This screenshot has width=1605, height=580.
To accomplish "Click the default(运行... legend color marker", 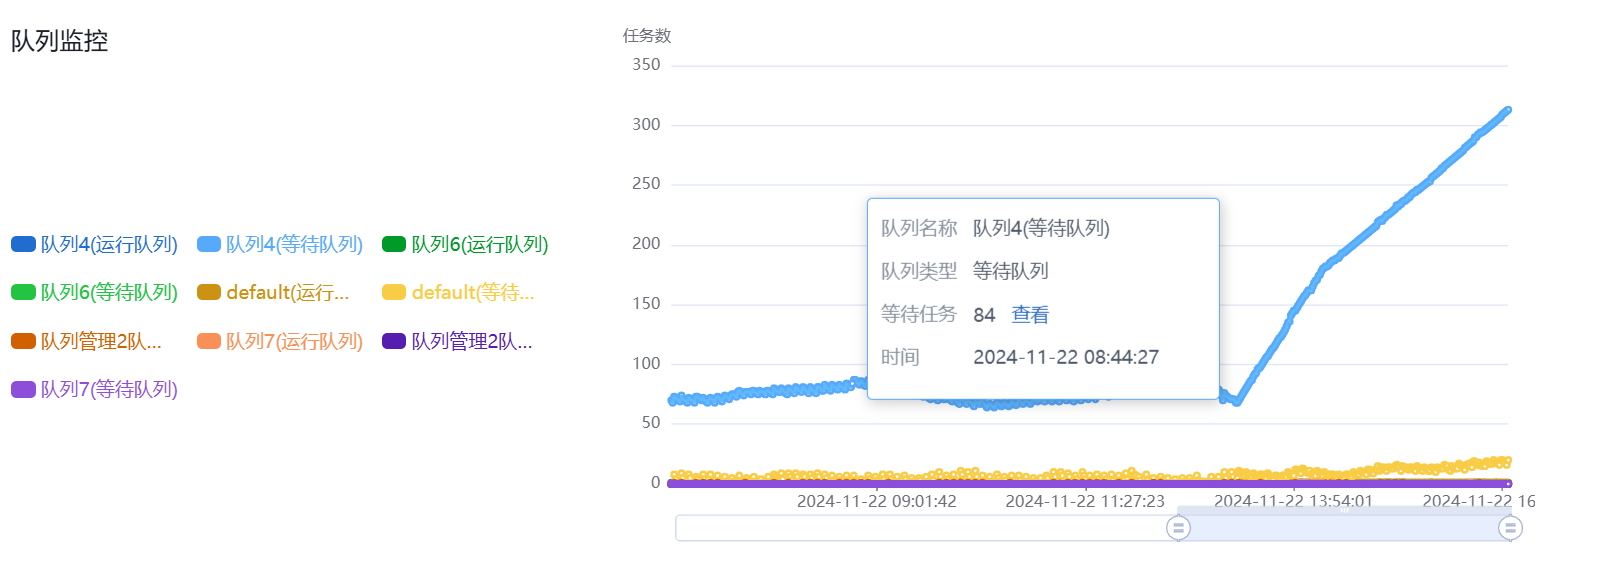I will point(209,292).
